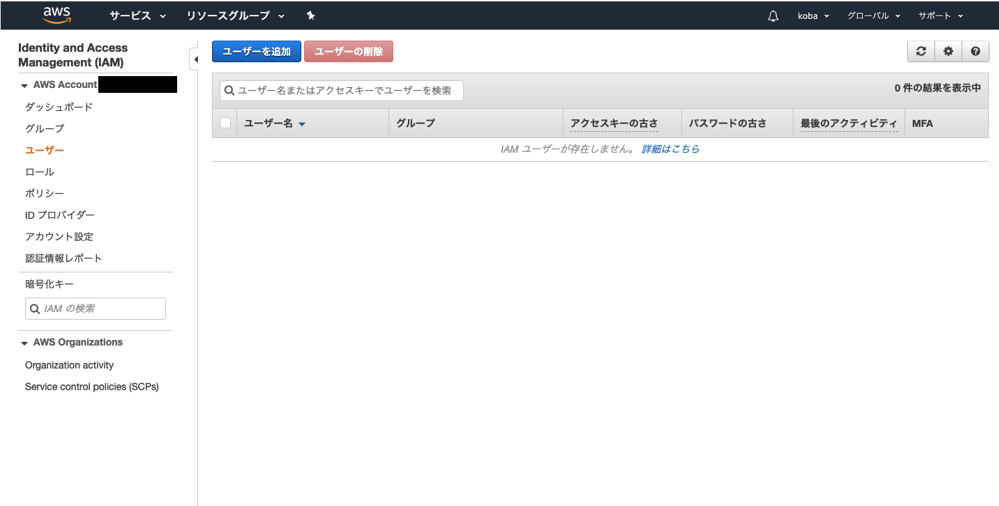Click 0 件の結果を表示中 text
Image resolution: width=999 pixels, height=506 pixels.
click(938, 88)
